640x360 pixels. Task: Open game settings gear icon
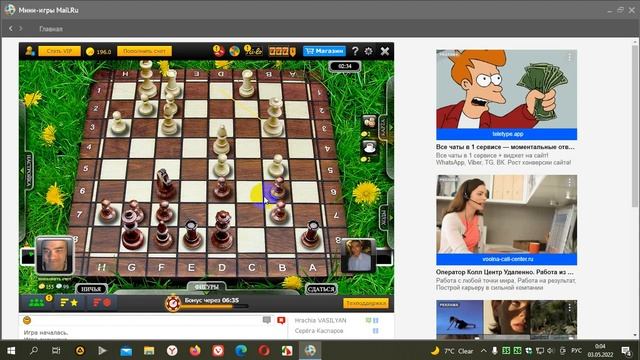pyautogui.click(x=369, y=51)
